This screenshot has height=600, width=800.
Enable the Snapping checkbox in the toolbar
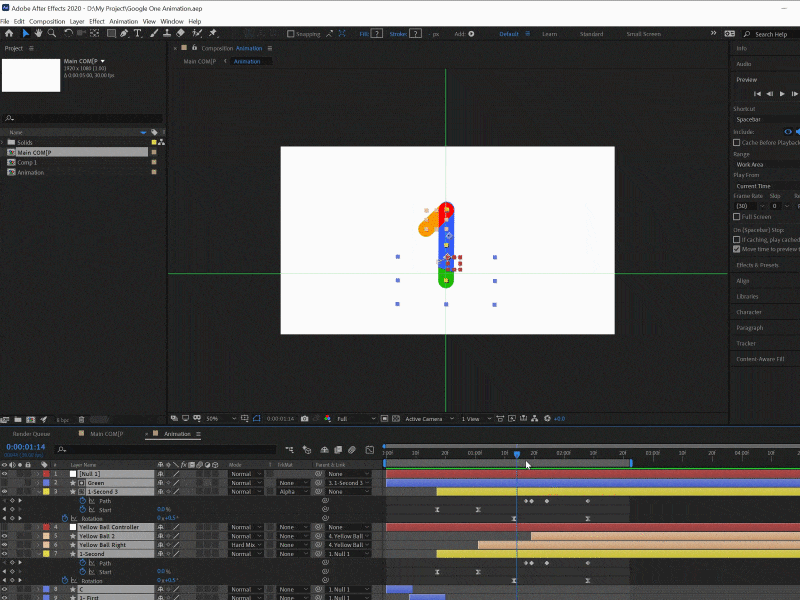click(291, 33)
